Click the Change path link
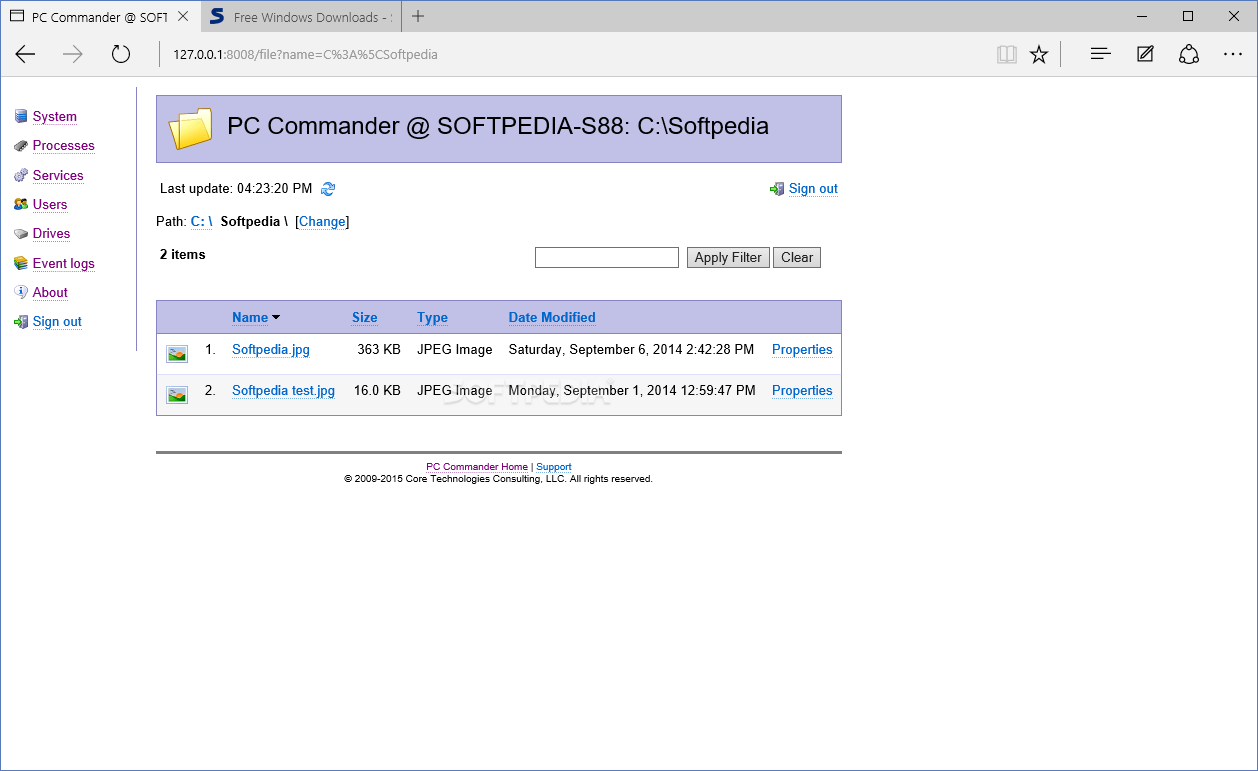This screenshot has height=771, width=1258. (x=322, y=222)
